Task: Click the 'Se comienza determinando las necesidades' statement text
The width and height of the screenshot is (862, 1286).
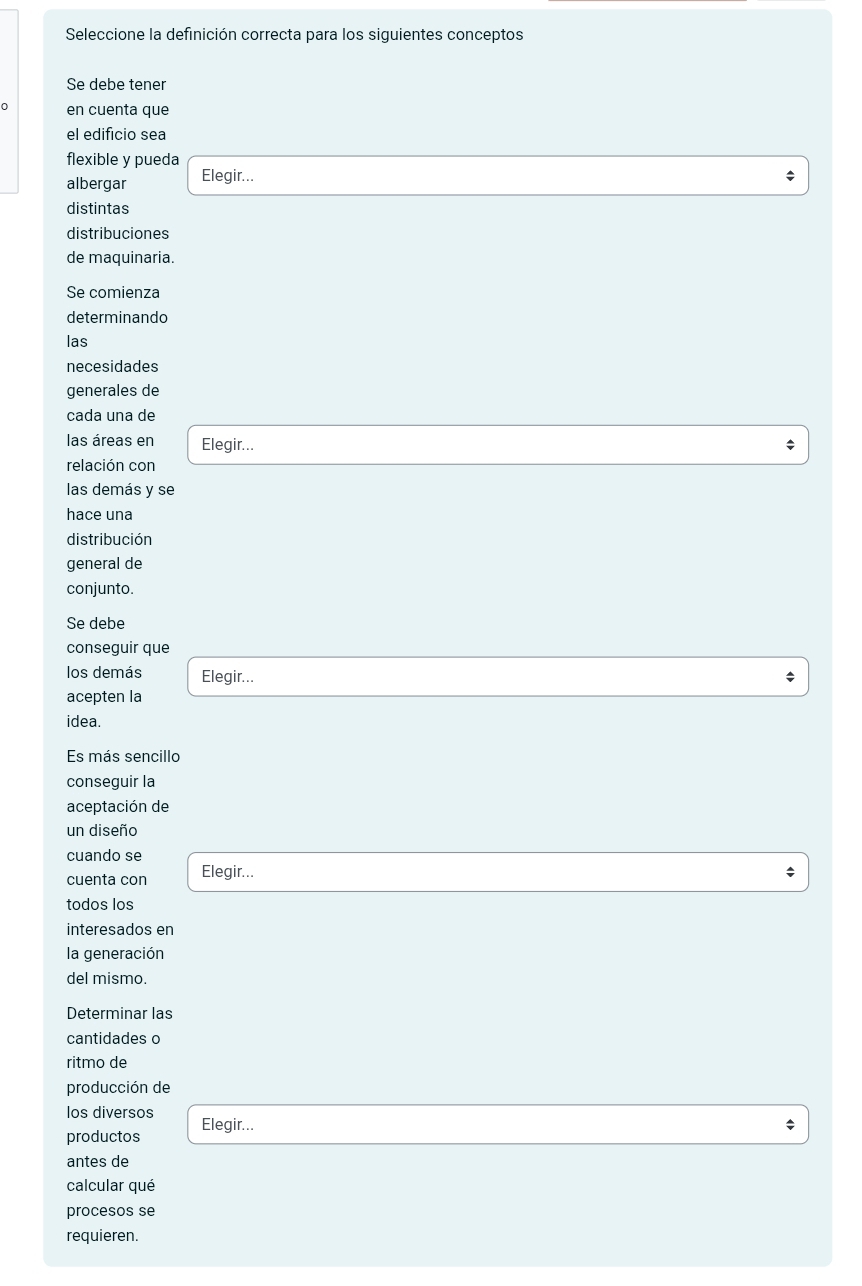Action: tap(121, 441)
